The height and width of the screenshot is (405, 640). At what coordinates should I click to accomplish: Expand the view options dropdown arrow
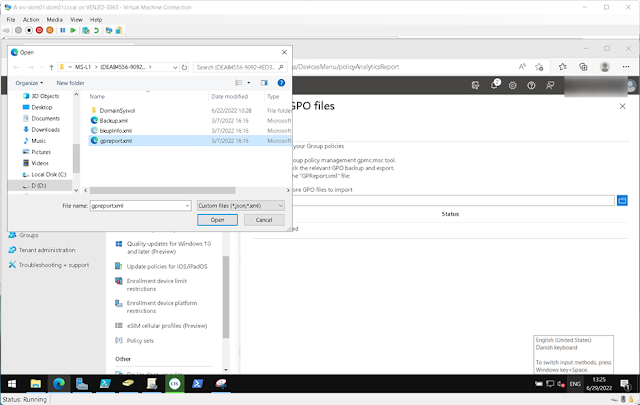(249, 83)
